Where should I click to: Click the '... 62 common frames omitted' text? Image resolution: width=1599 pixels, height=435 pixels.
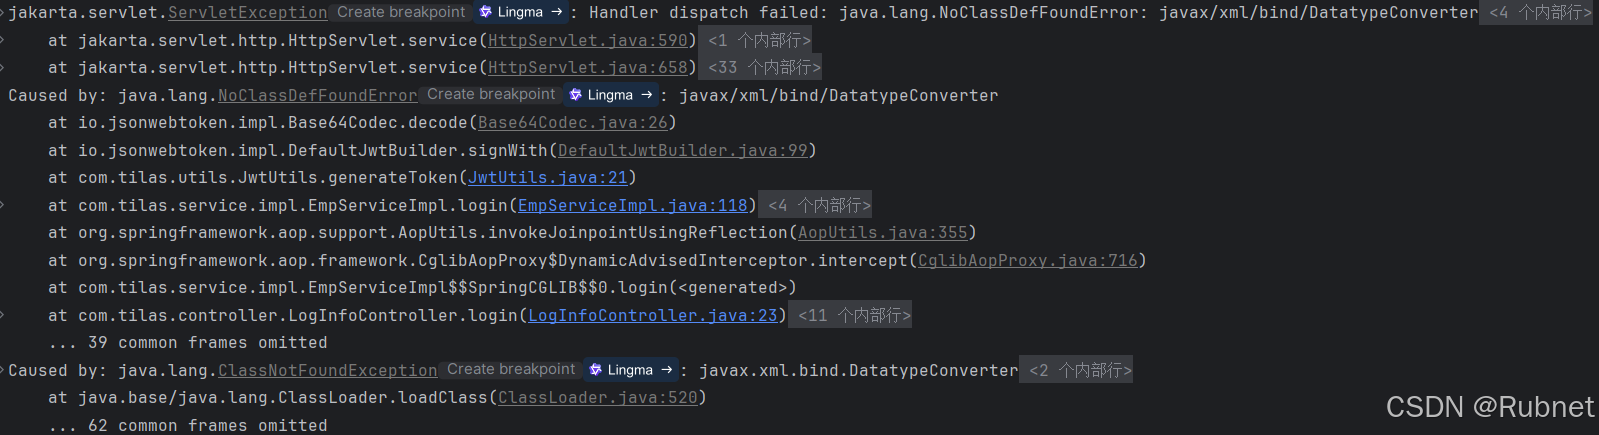(x=188, y=426)
